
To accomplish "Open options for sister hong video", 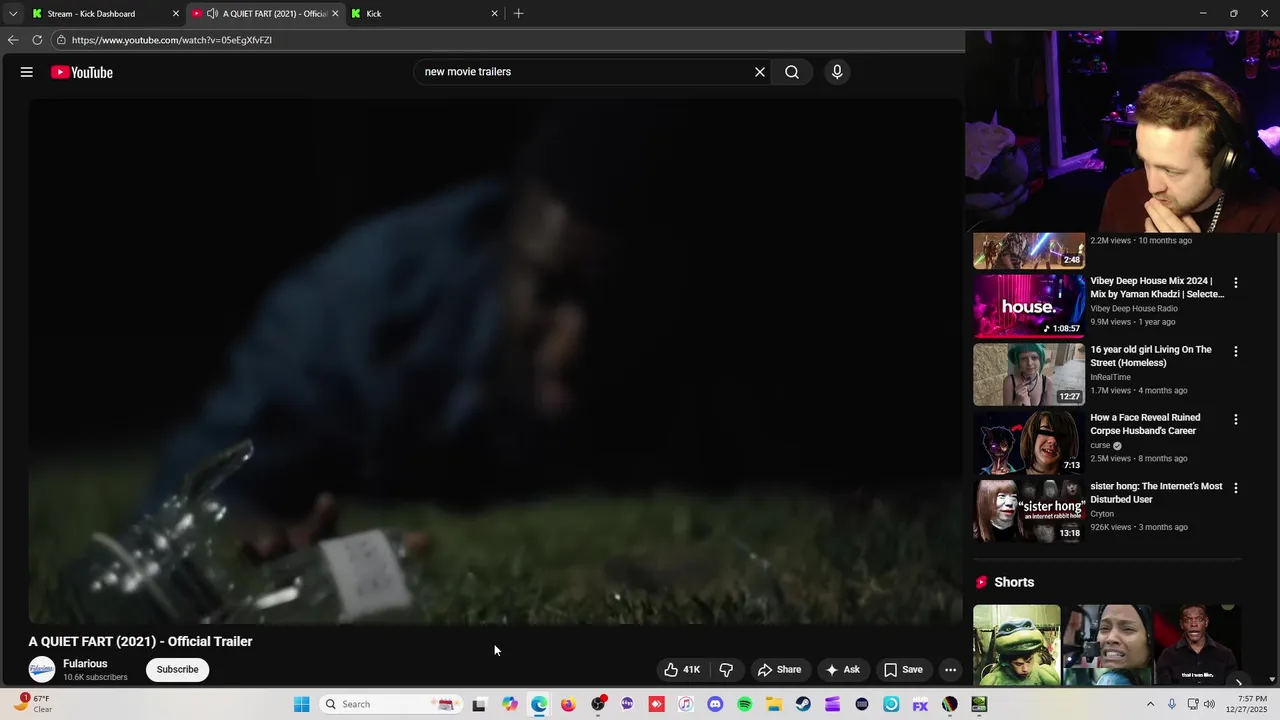I will tap(1236, 488).
